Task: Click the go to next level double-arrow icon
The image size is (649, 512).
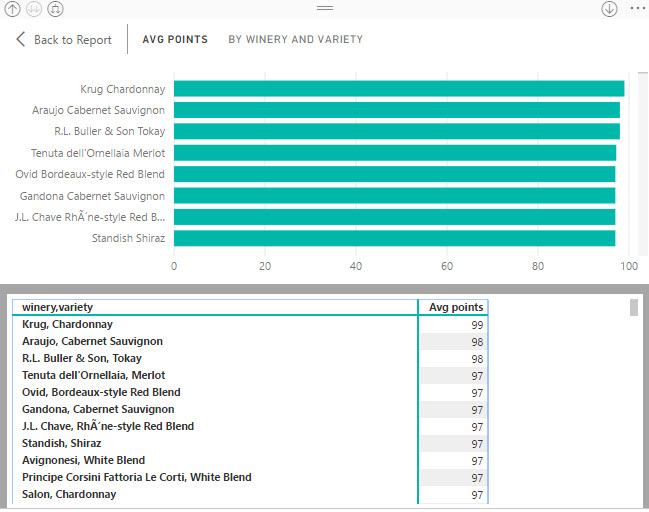Action: 34,9
